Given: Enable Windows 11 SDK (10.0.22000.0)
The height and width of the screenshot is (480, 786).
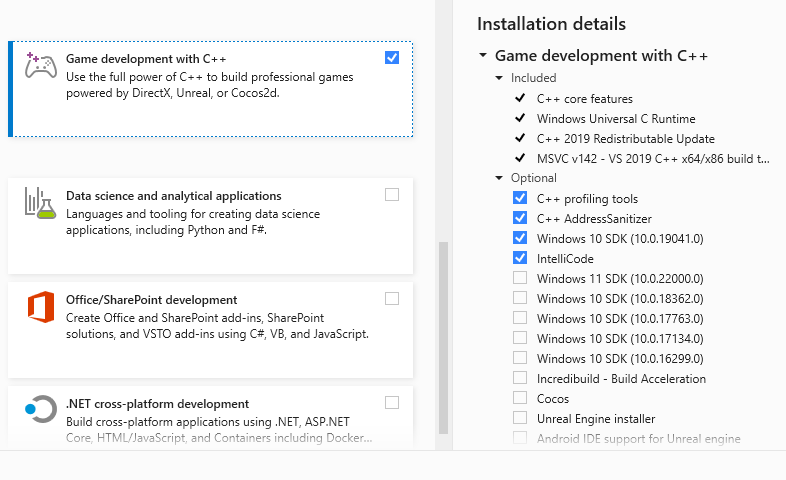Looking at the screenshot, I should [520, 278].
